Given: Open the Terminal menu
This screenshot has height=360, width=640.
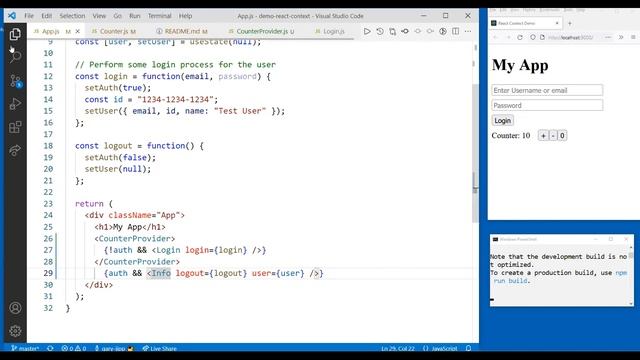Looking at the screenshot, I should click(x=159, y=16).
